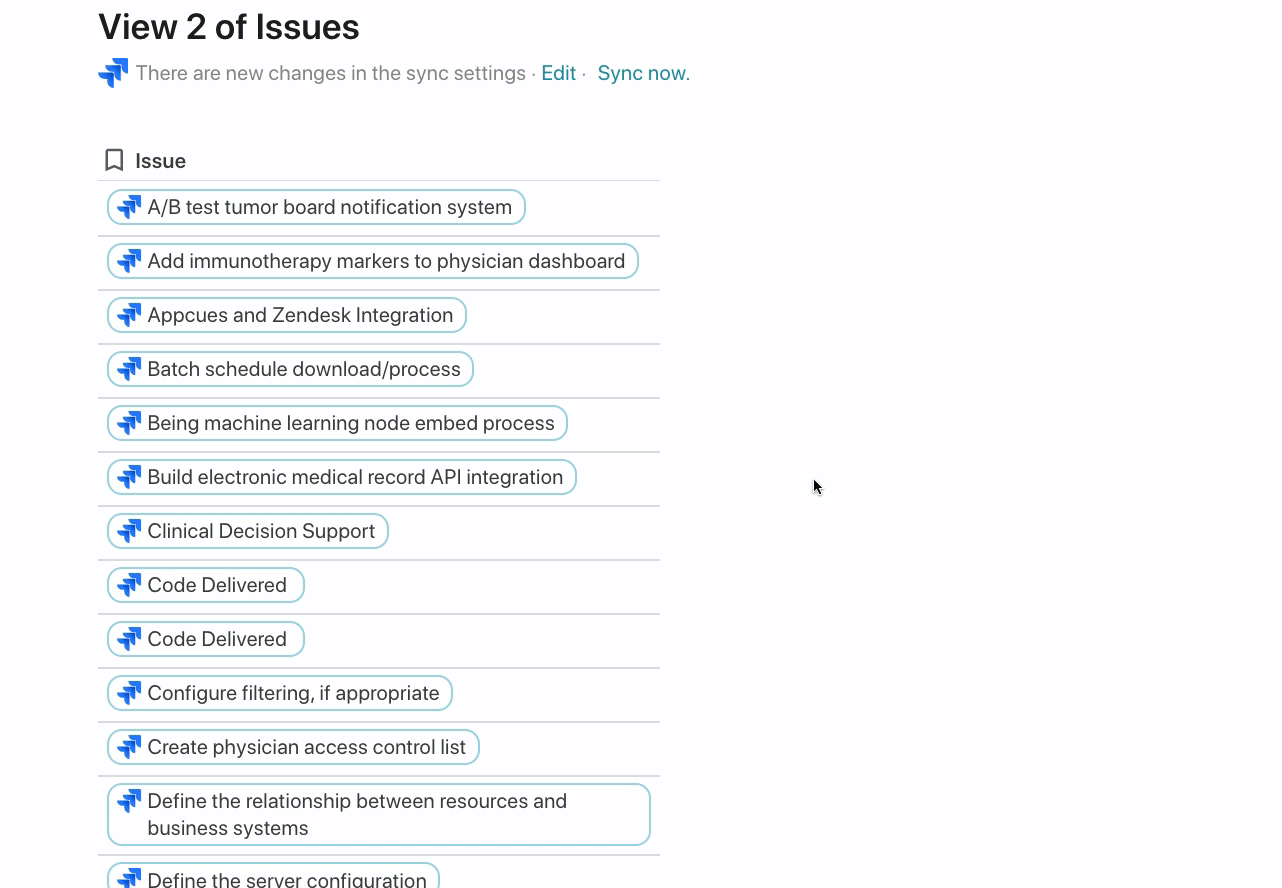Click Edit link for sync settings

point(558,73)
